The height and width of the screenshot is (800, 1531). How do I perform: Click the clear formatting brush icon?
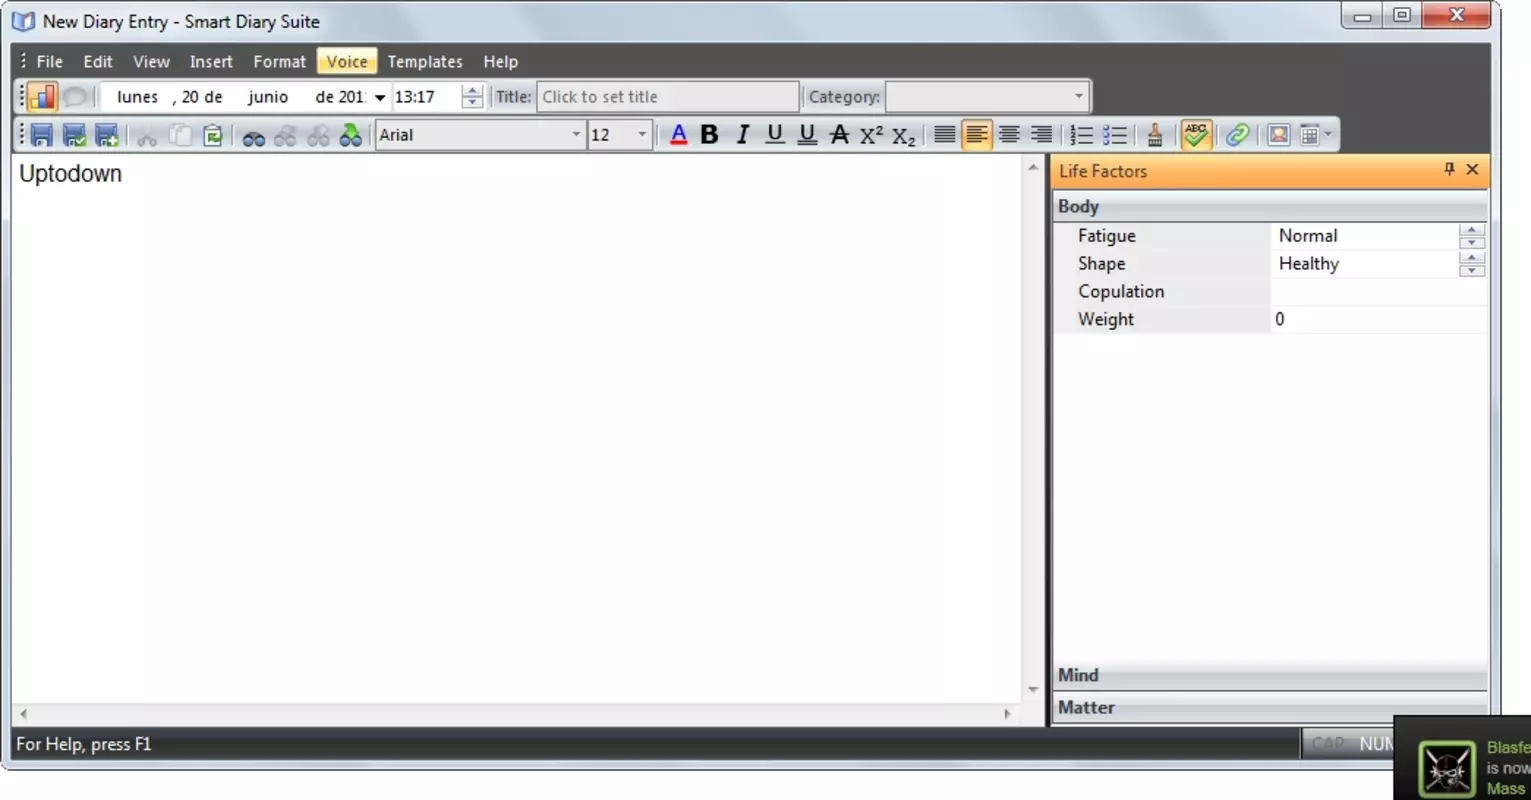tap(1155, 135)
